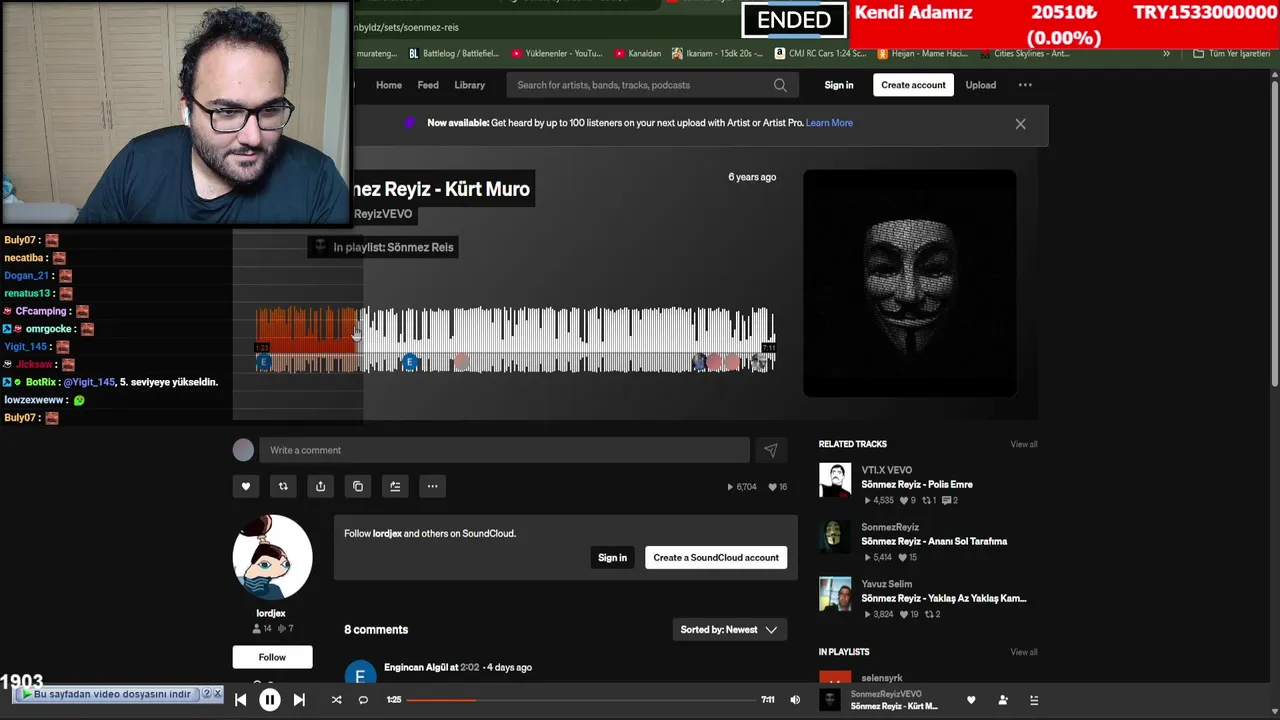The width and height of the screenshot is (1280, 720).
Task: Pause the playing track
Action: (270, 700)
